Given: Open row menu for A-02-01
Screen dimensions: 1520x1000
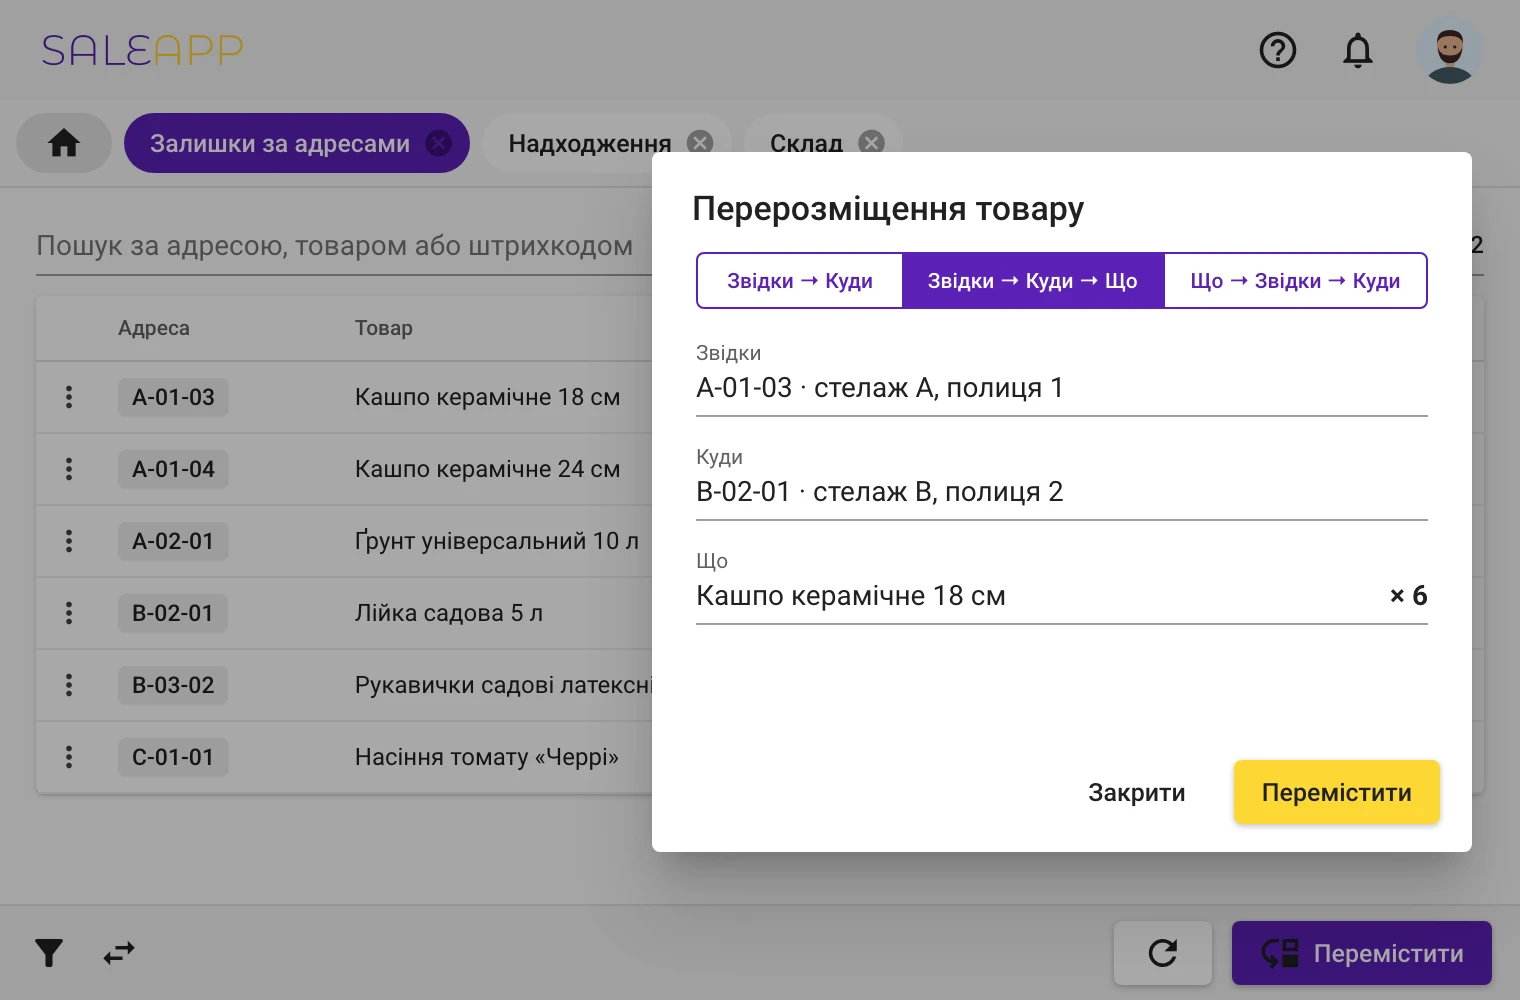Looking at the screenshot, I should click(69, 541).
